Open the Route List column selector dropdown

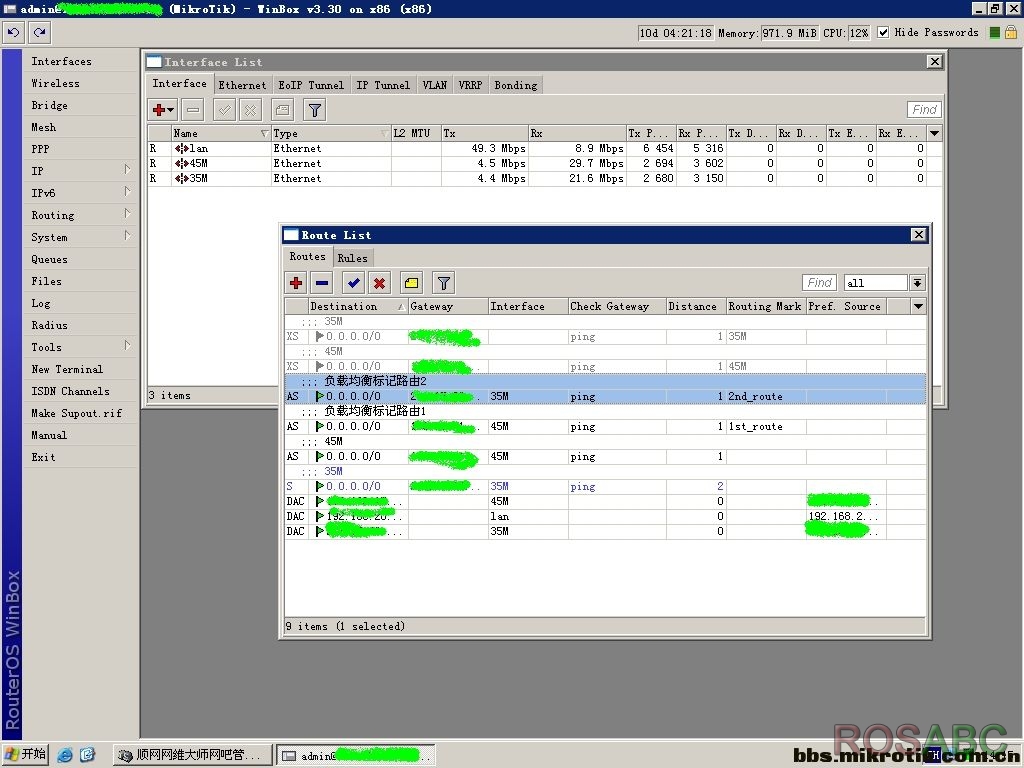pos(918,306)
